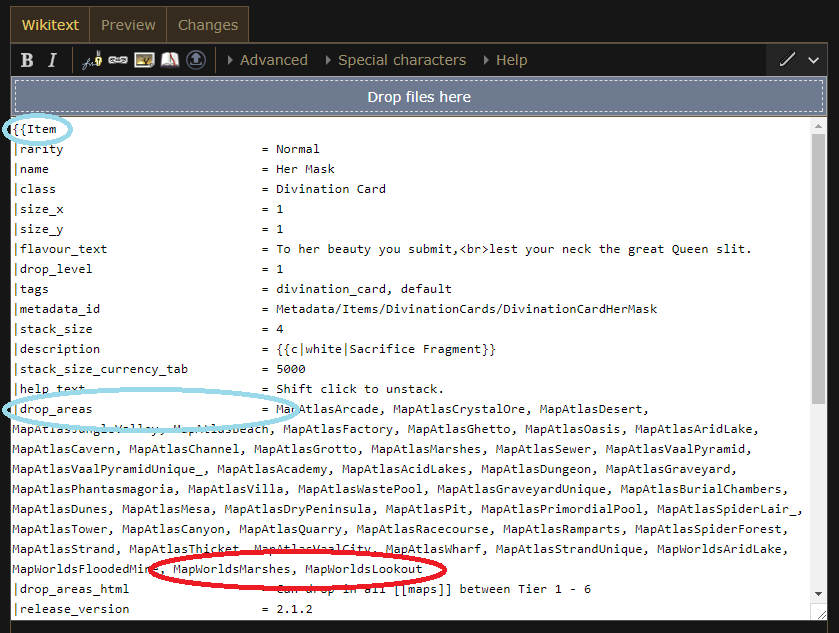Click on 'MapWorldsLookout' entry

click(363, 569)
